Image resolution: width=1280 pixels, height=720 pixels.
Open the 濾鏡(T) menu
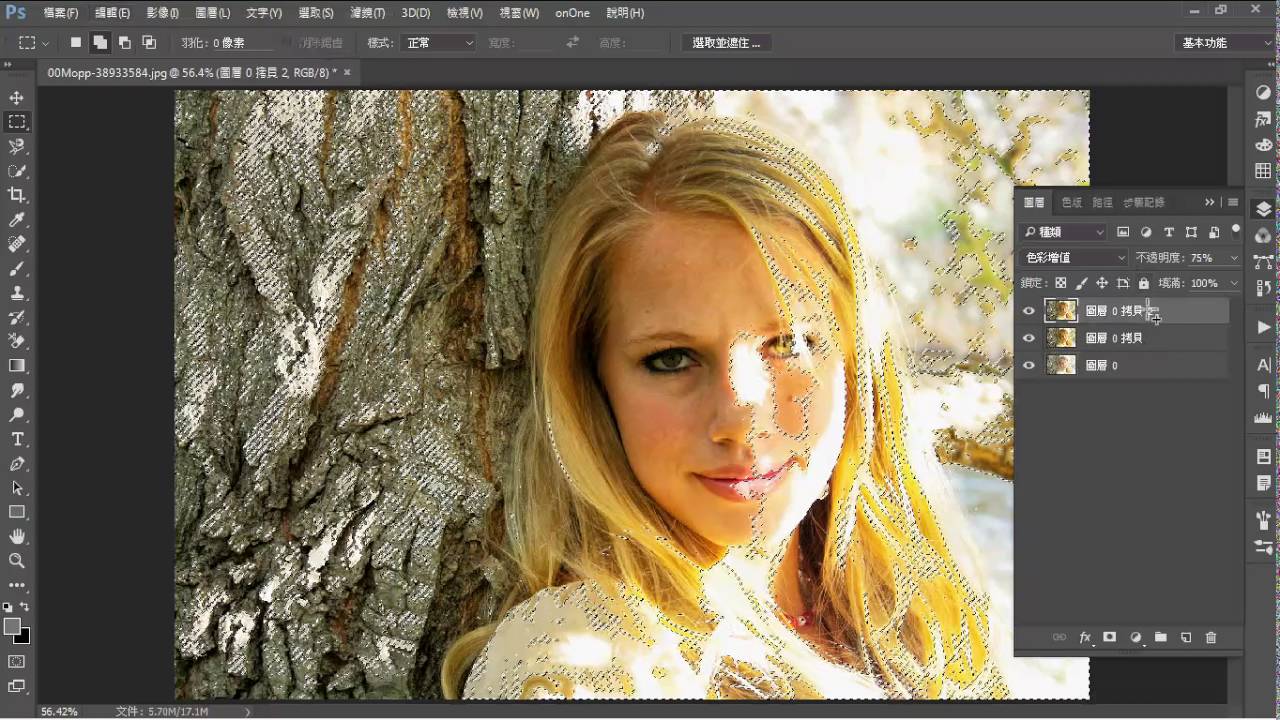pos(368,13)
